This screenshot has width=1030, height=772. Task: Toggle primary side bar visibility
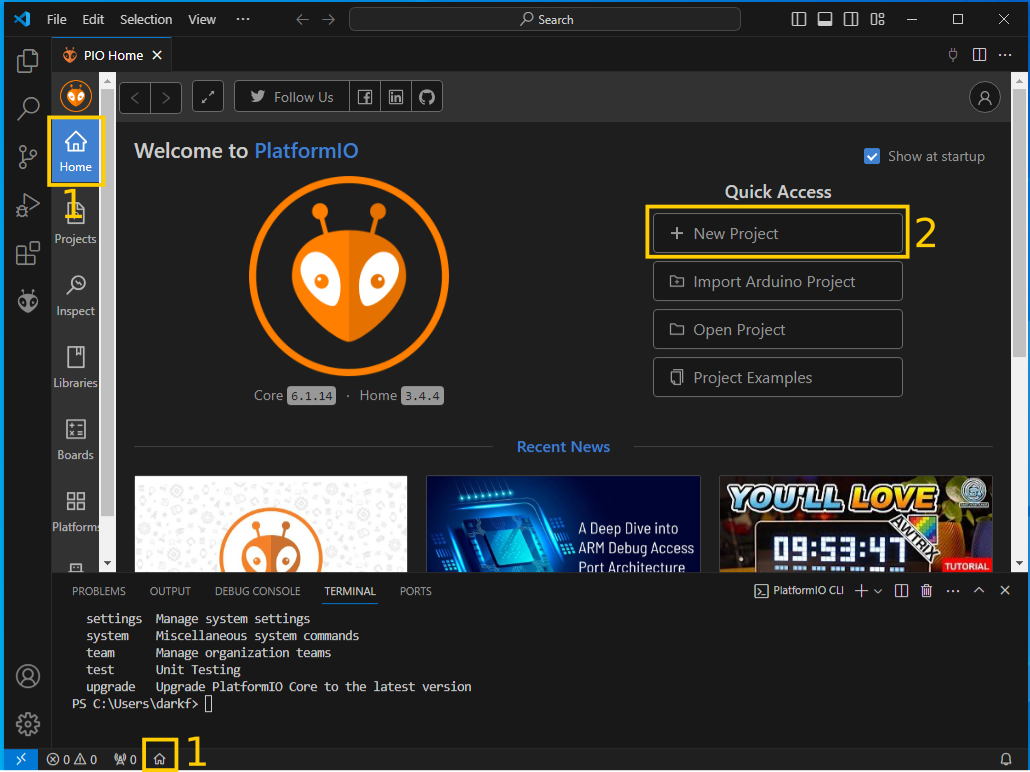click(x=799, y=19)
